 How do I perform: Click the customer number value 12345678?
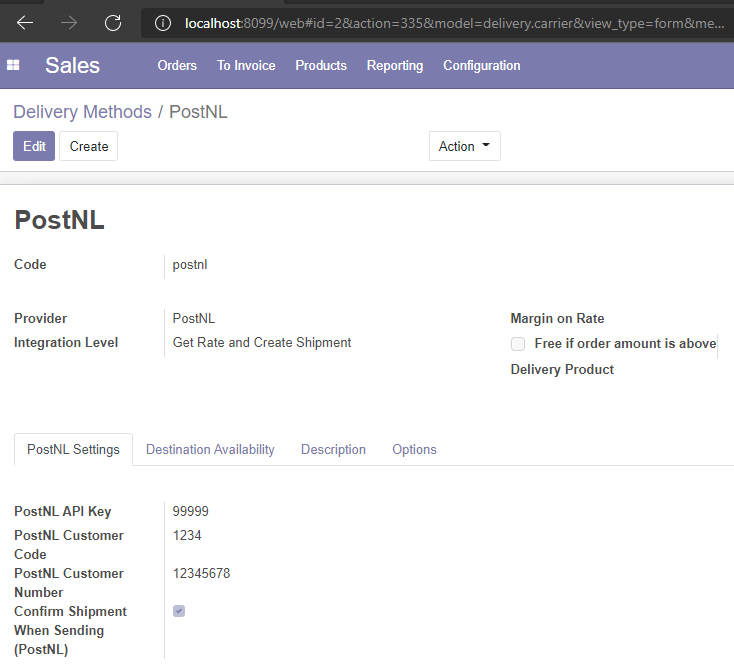(x=201, y=573)
